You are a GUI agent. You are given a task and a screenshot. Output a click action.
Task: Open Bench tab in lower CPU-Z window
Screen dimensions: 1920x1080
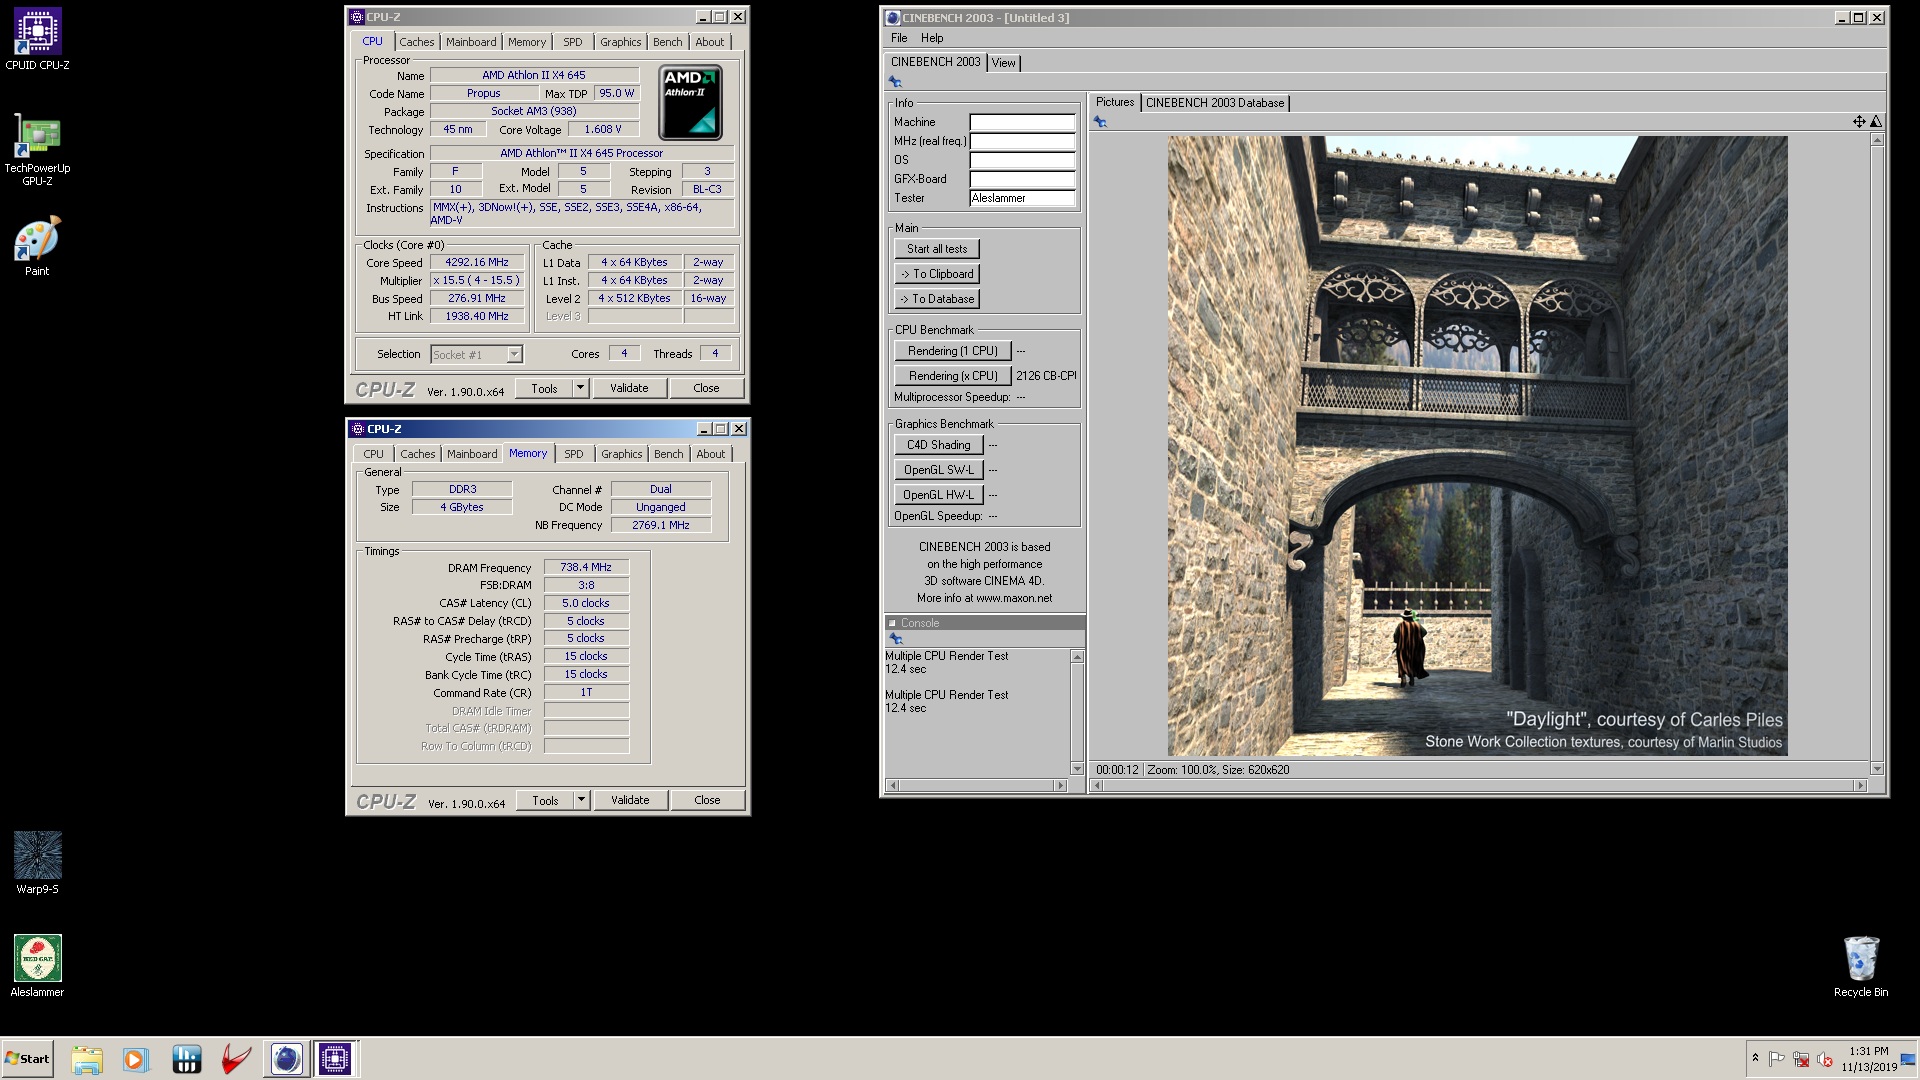[x=668, y=454]
